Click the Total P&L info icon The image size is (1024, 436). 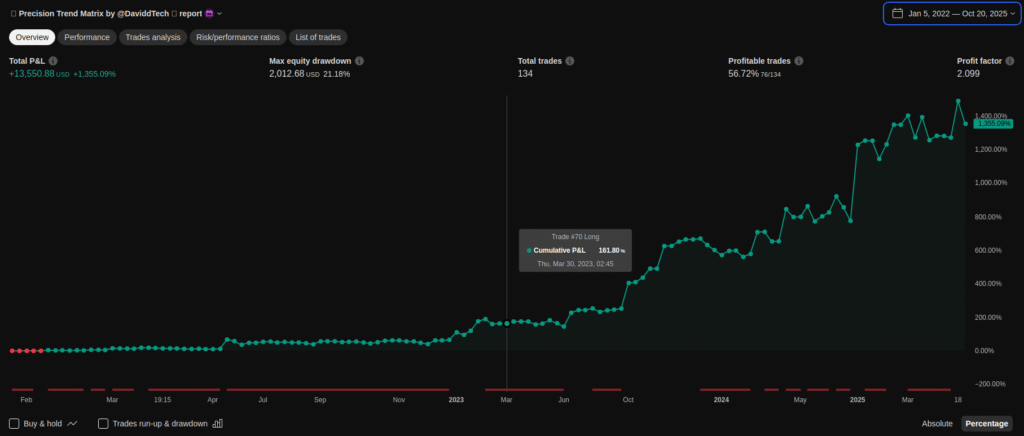click(53, 61)
